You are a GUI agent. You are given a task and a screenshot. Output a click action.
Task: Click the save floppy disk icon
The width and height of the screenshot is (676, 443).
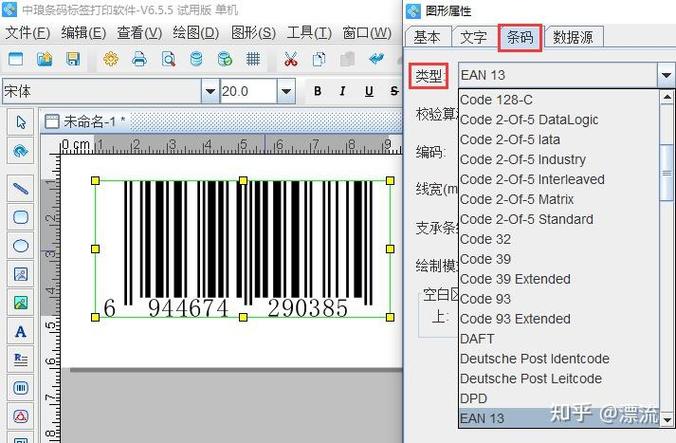click(x=73, y=59)
